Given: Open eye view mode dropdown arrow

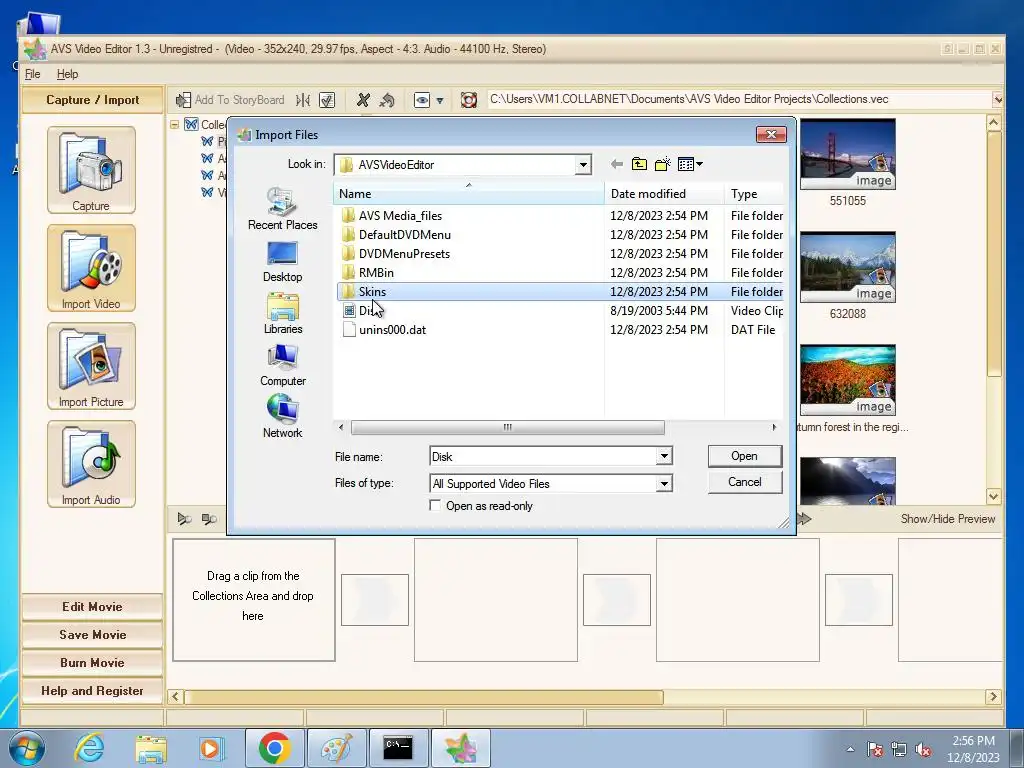Looking at the screenshot, I should point(440,101).
